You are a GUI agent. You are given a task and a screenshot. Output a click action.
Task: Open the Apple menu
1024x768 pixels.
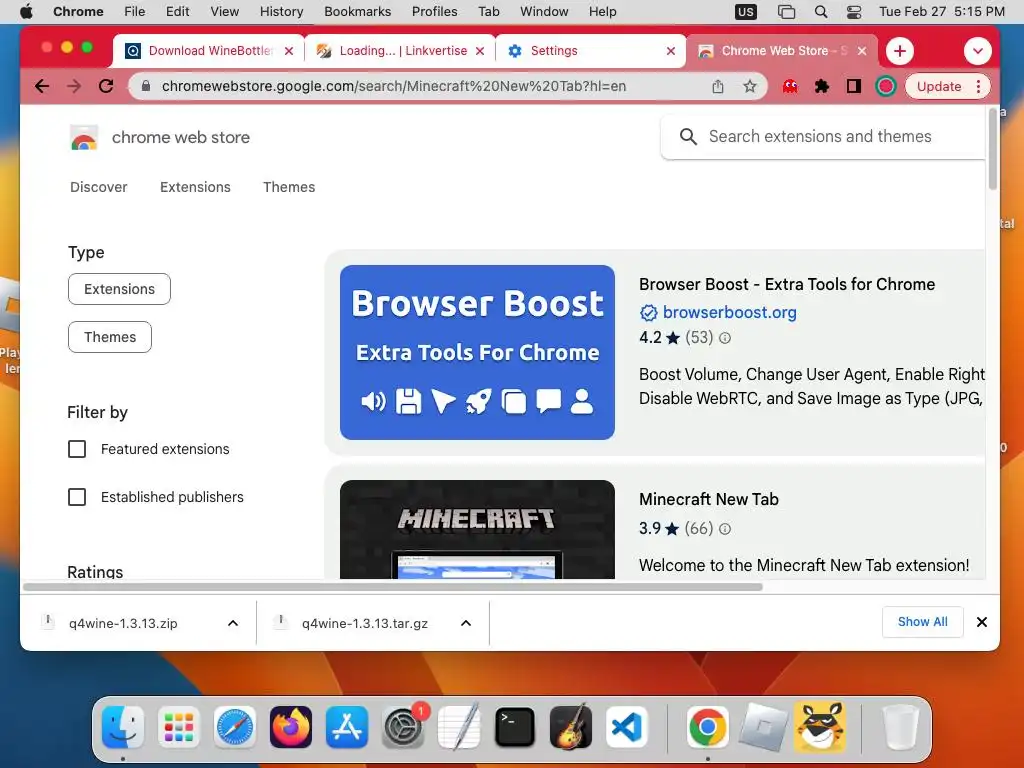(26, 12)
